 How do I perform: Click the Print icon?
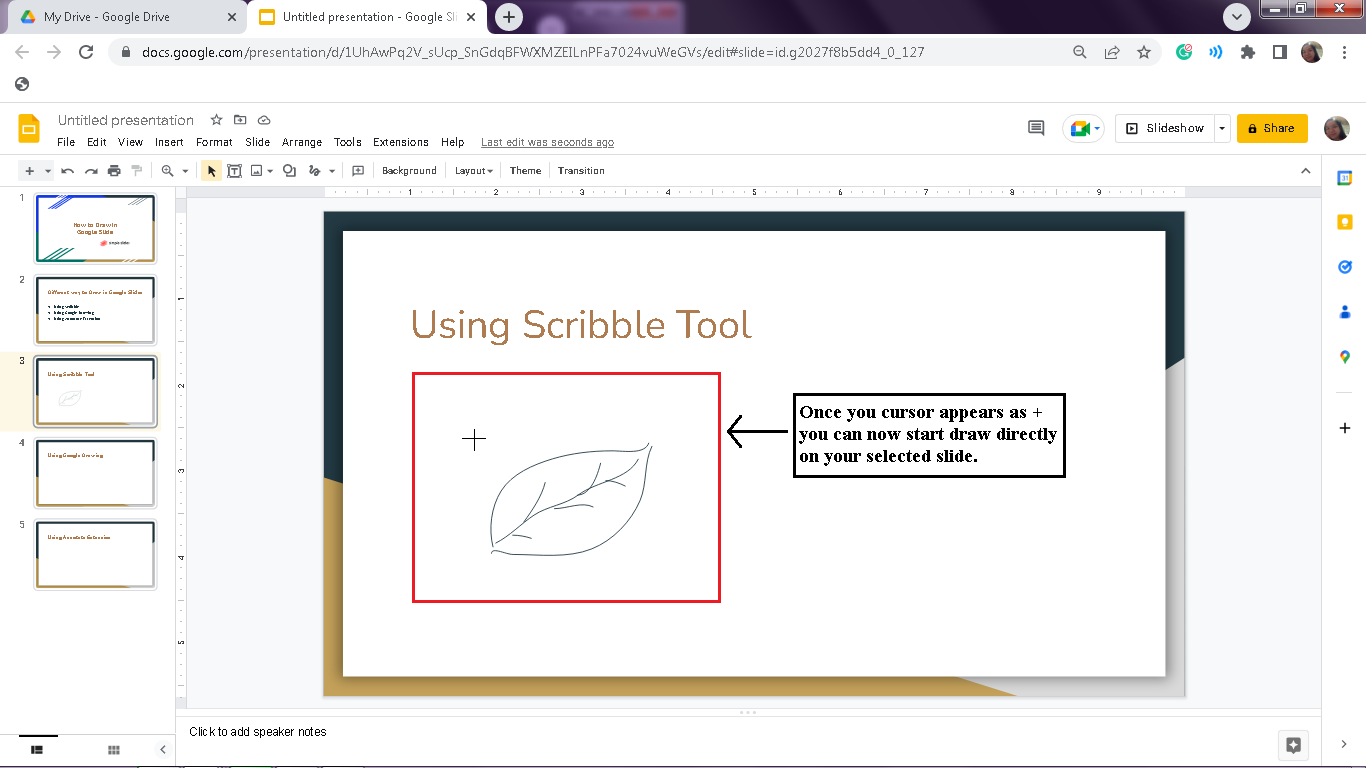[114, 171]
